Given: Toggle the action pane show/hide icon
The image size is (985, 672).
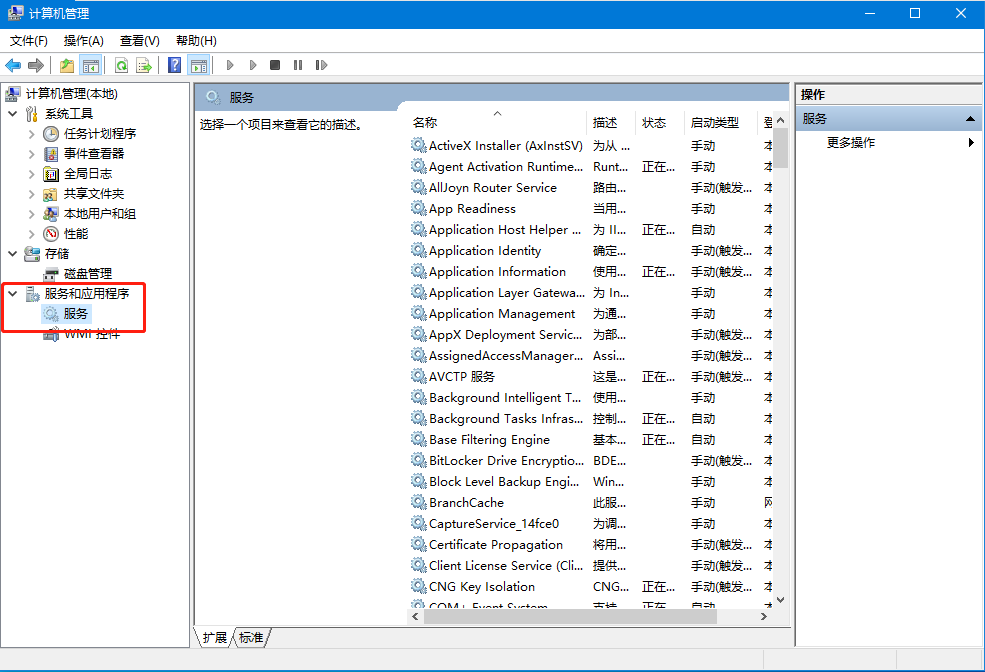Looking at the screenshot, I should pos(197,64).
